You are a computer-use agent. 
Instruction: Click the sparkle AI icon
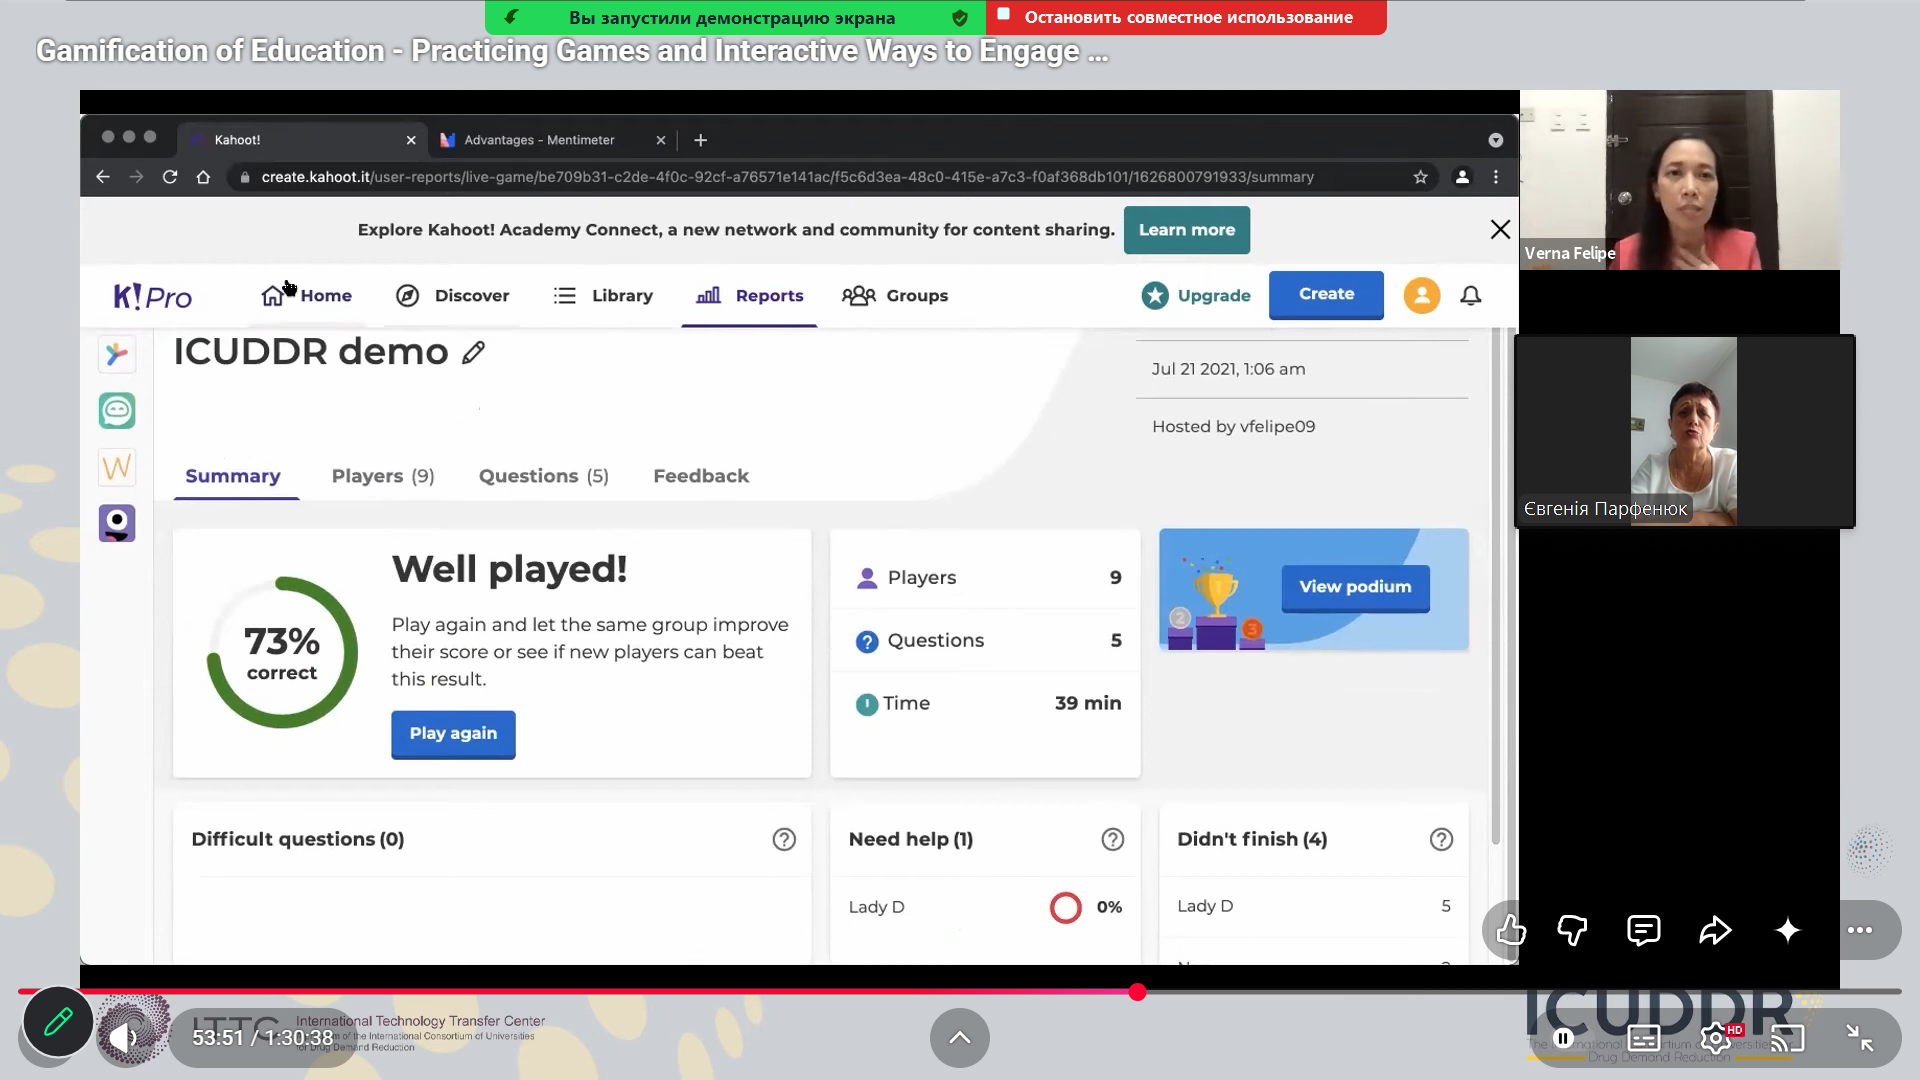(x=1788, y=931)
